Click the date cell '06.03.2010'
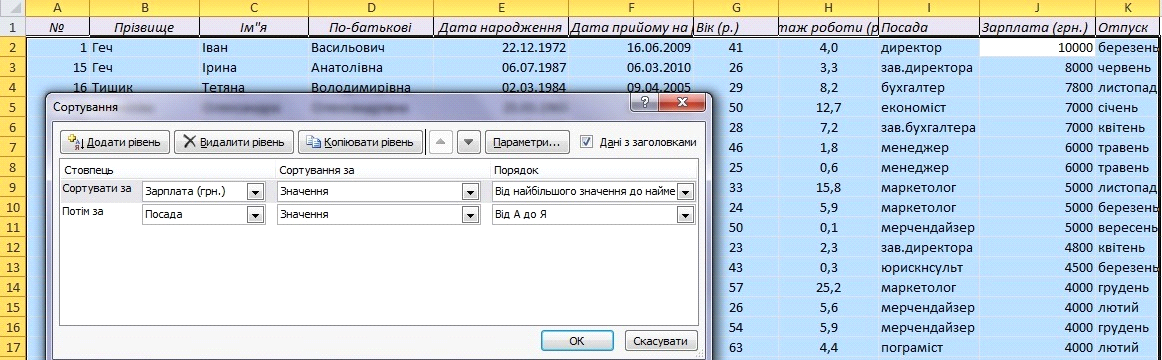The image size is (1162, 360). point(631,67)
